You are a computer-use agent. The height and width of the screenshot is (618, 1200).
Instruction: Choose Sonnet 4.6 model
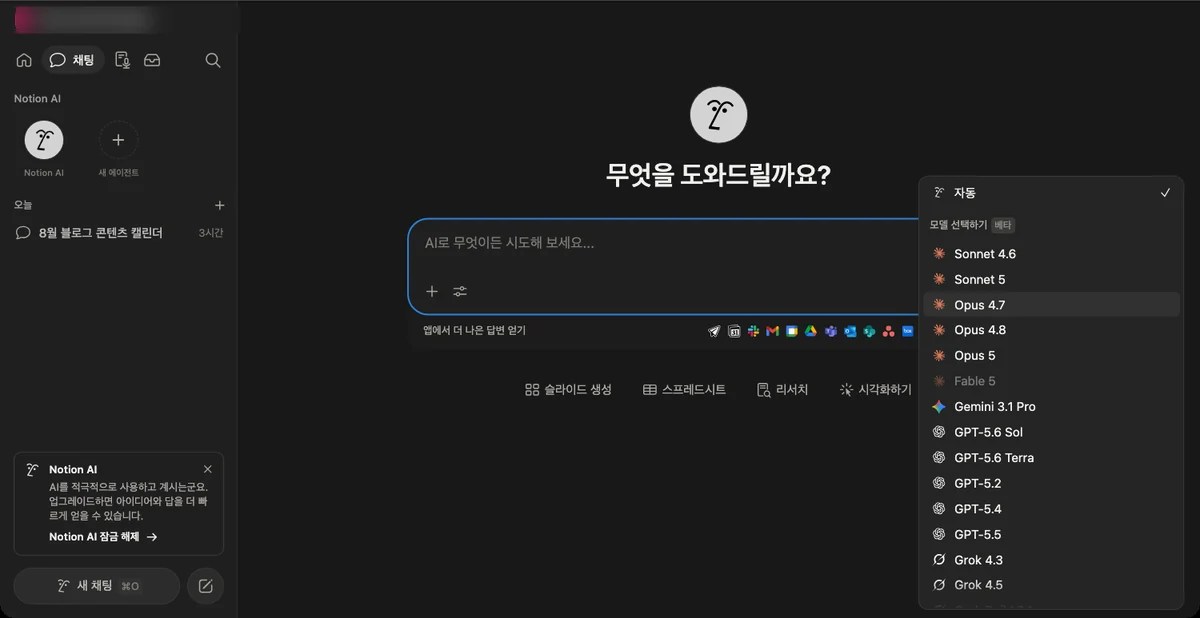click(x=1051, y=254)
